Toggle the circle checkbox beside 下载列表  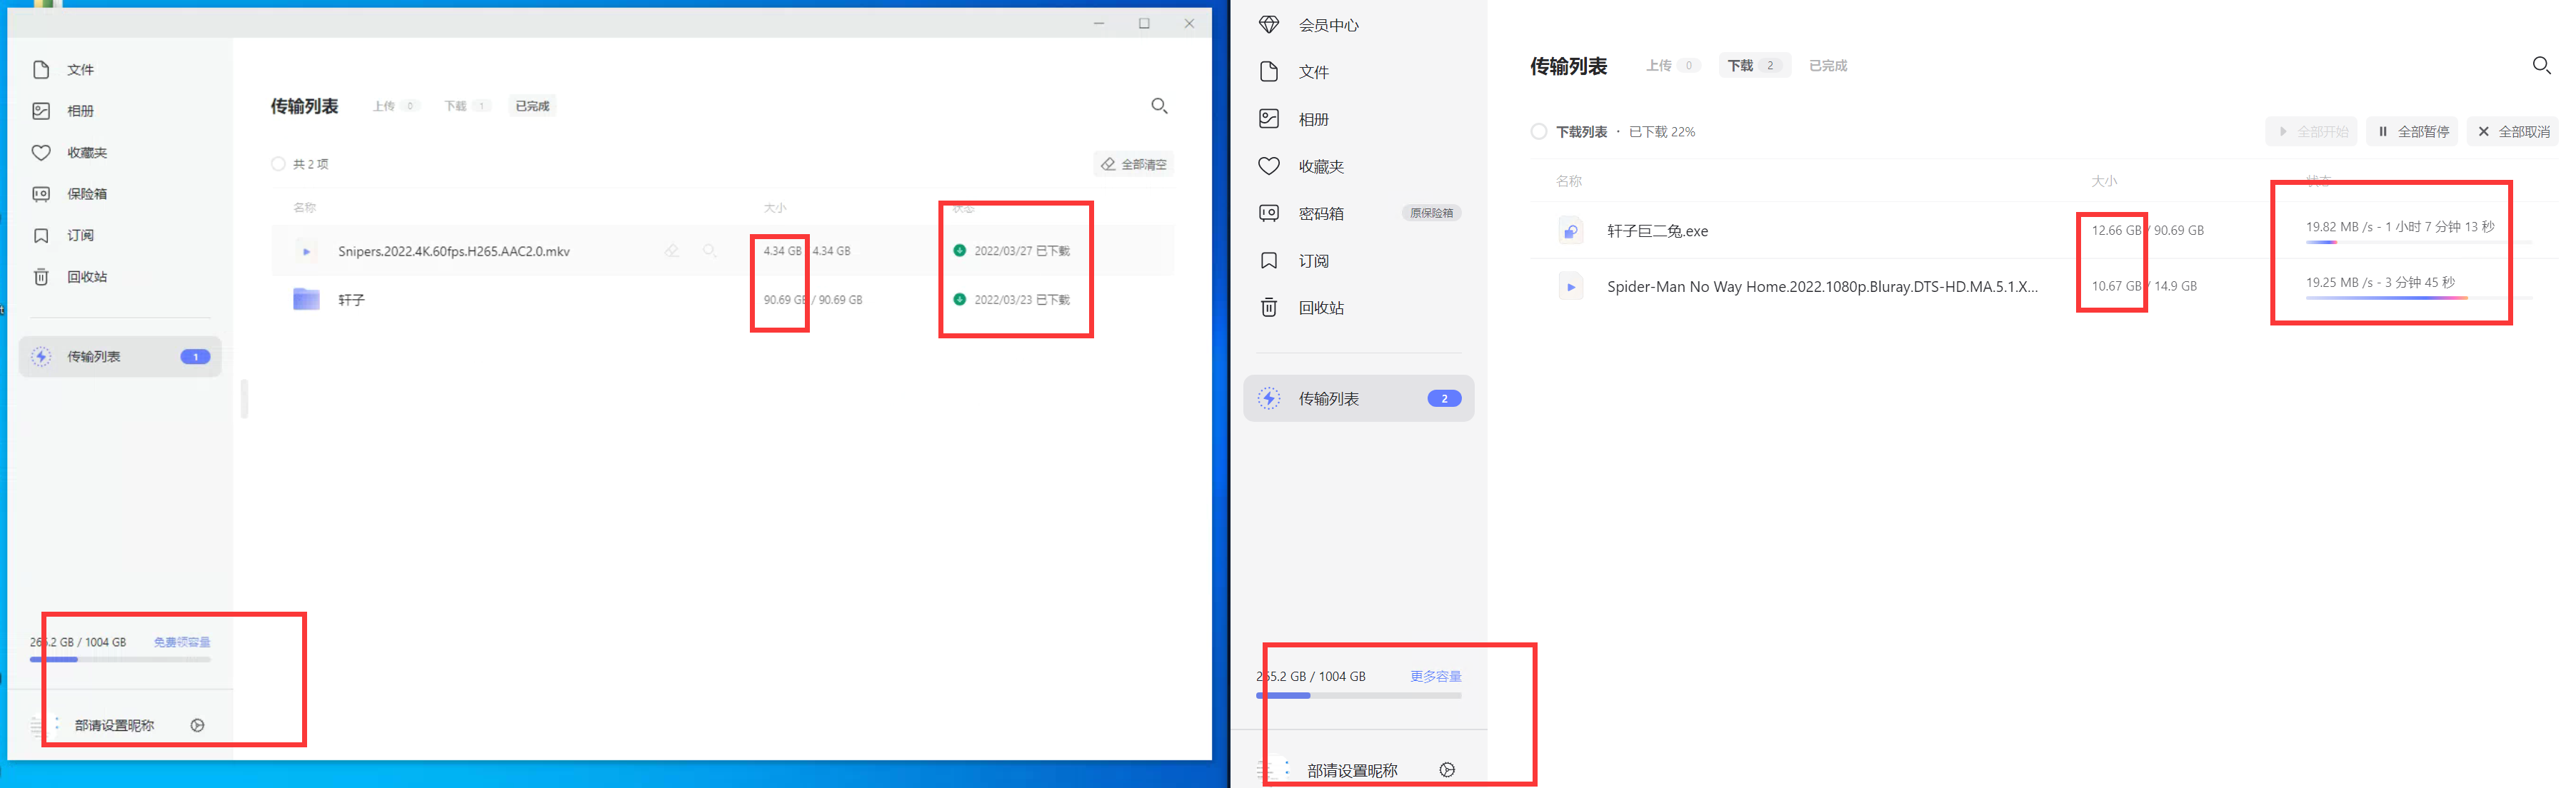coord(1538,131)
